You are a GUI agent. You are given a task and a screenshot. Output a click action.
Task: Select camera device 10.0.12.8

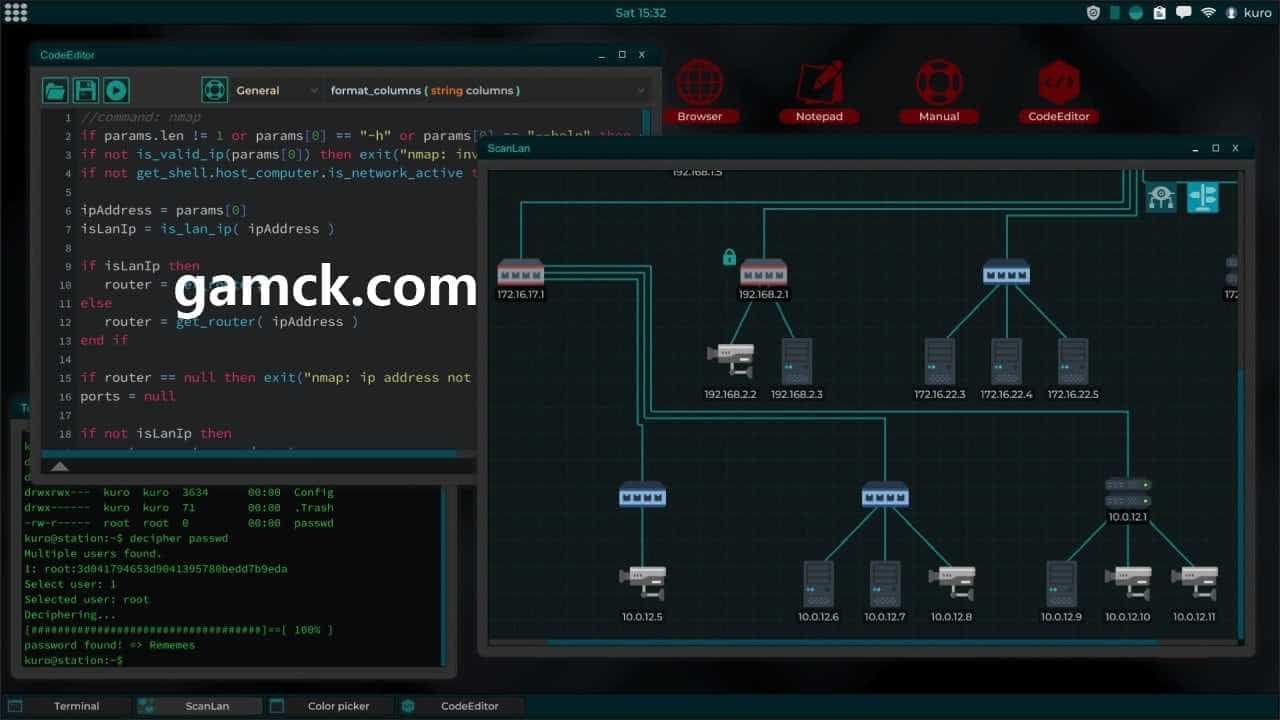(x=951, y=582)
